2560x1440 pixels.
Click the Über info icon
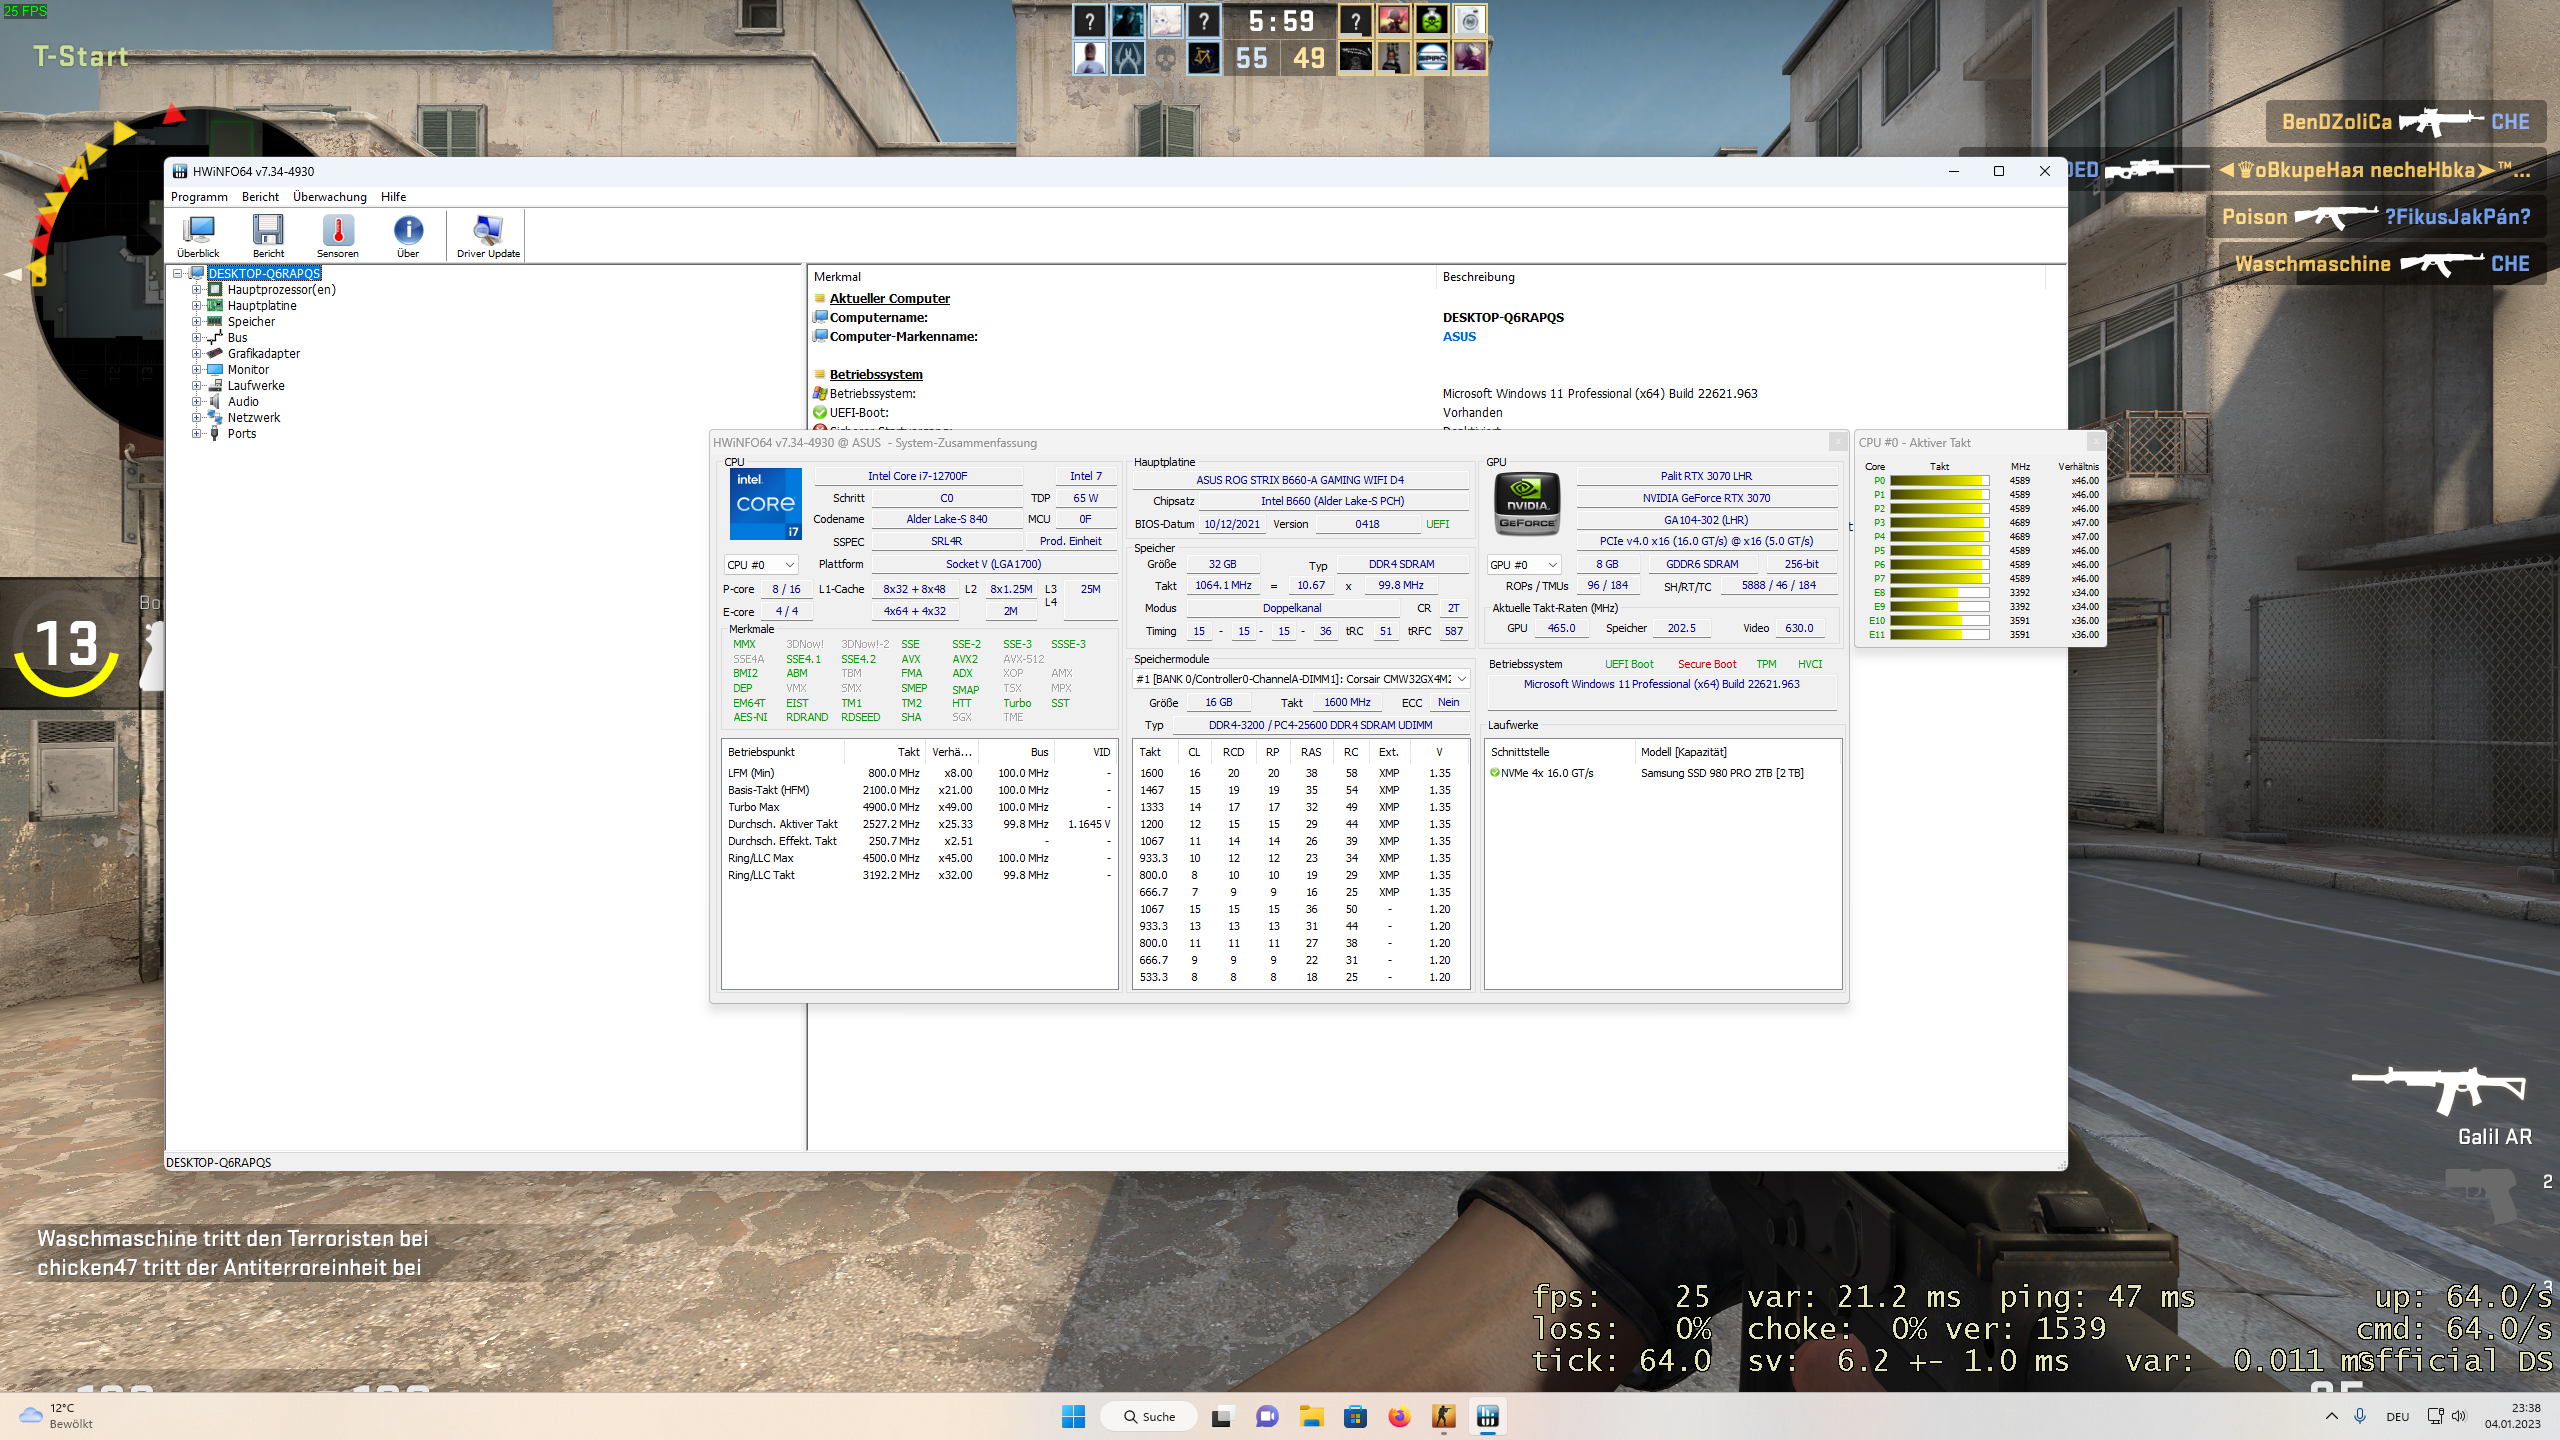408,236
